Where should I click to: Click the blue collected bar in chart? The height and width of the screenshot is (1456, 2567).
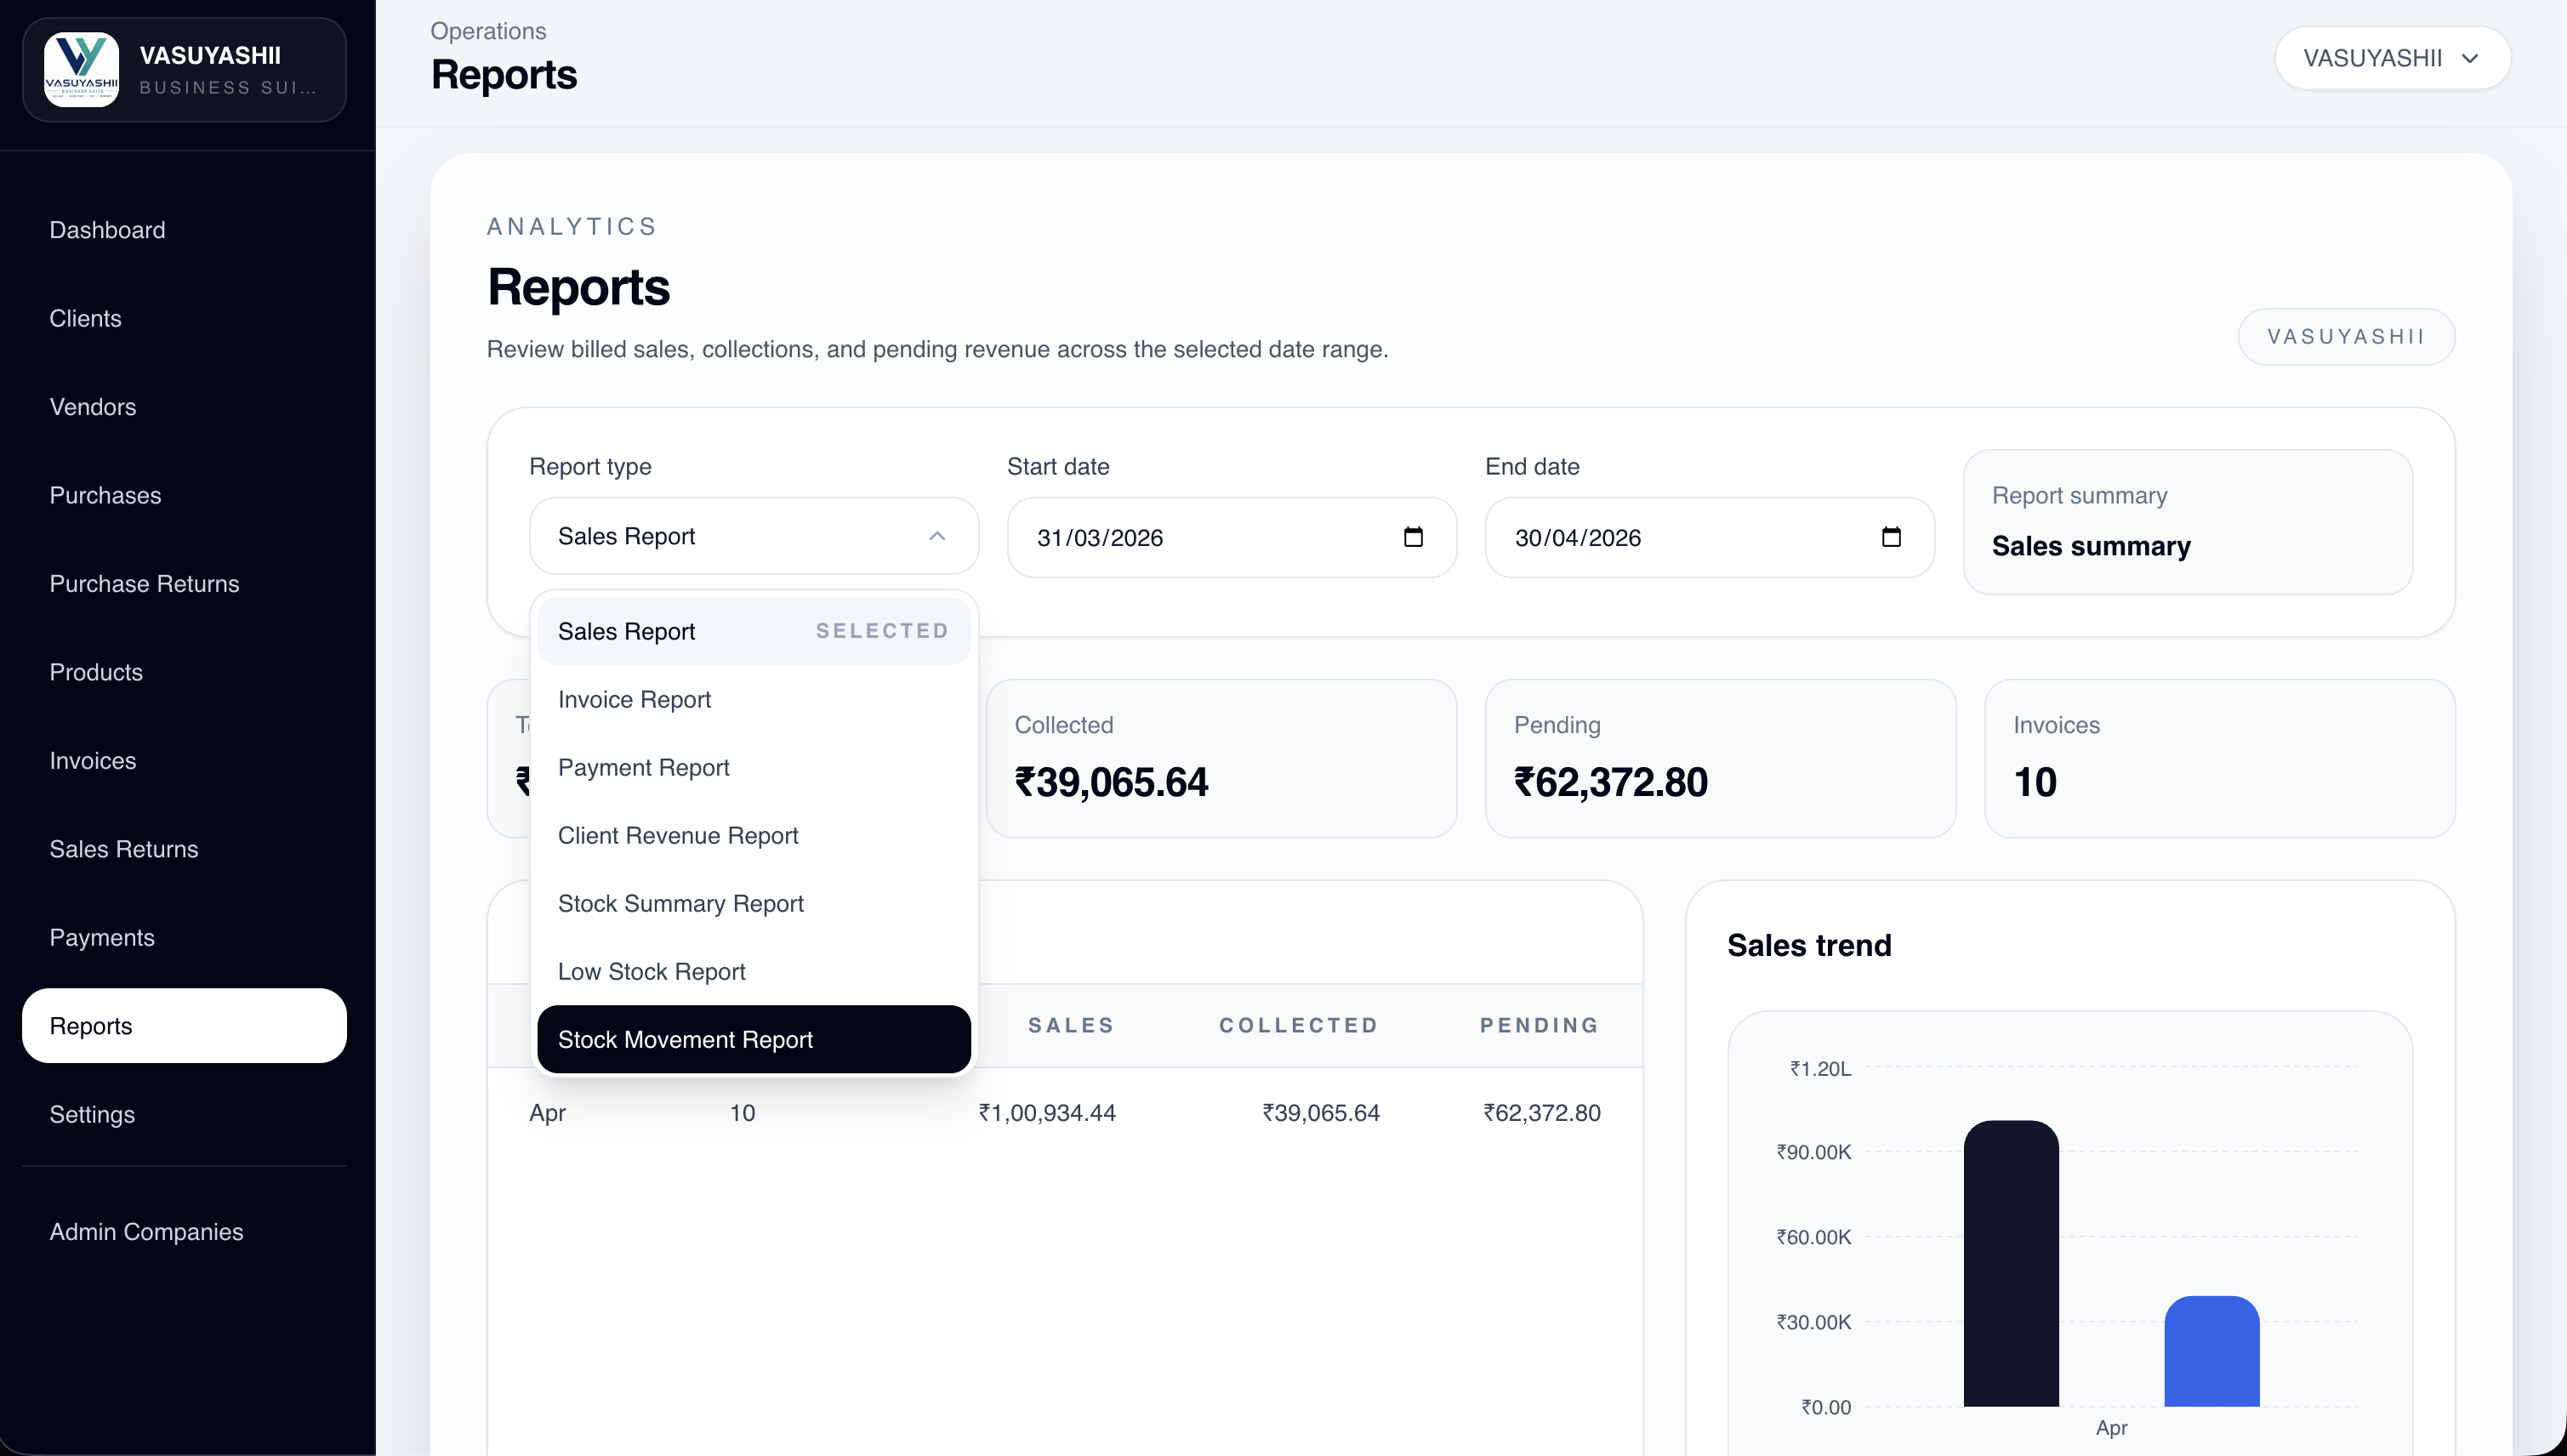pyautogui.click(x=2211, y=1351)
